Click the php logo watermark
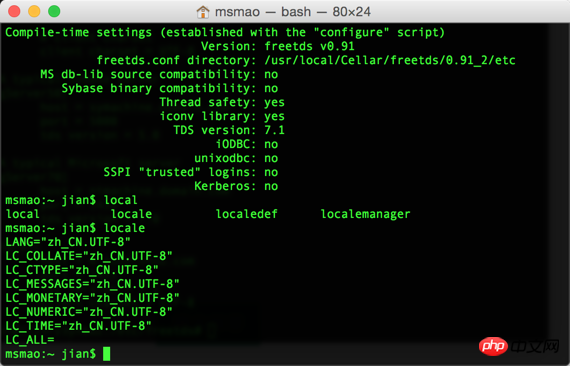Screen dimensions: 570x366 tap(493, 346)
